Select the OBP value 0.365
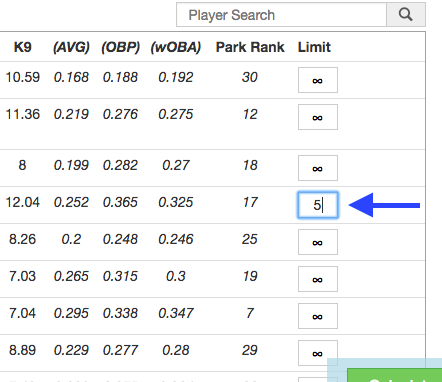This screenshot has height=382, width=442. click(x=120, y=202)
